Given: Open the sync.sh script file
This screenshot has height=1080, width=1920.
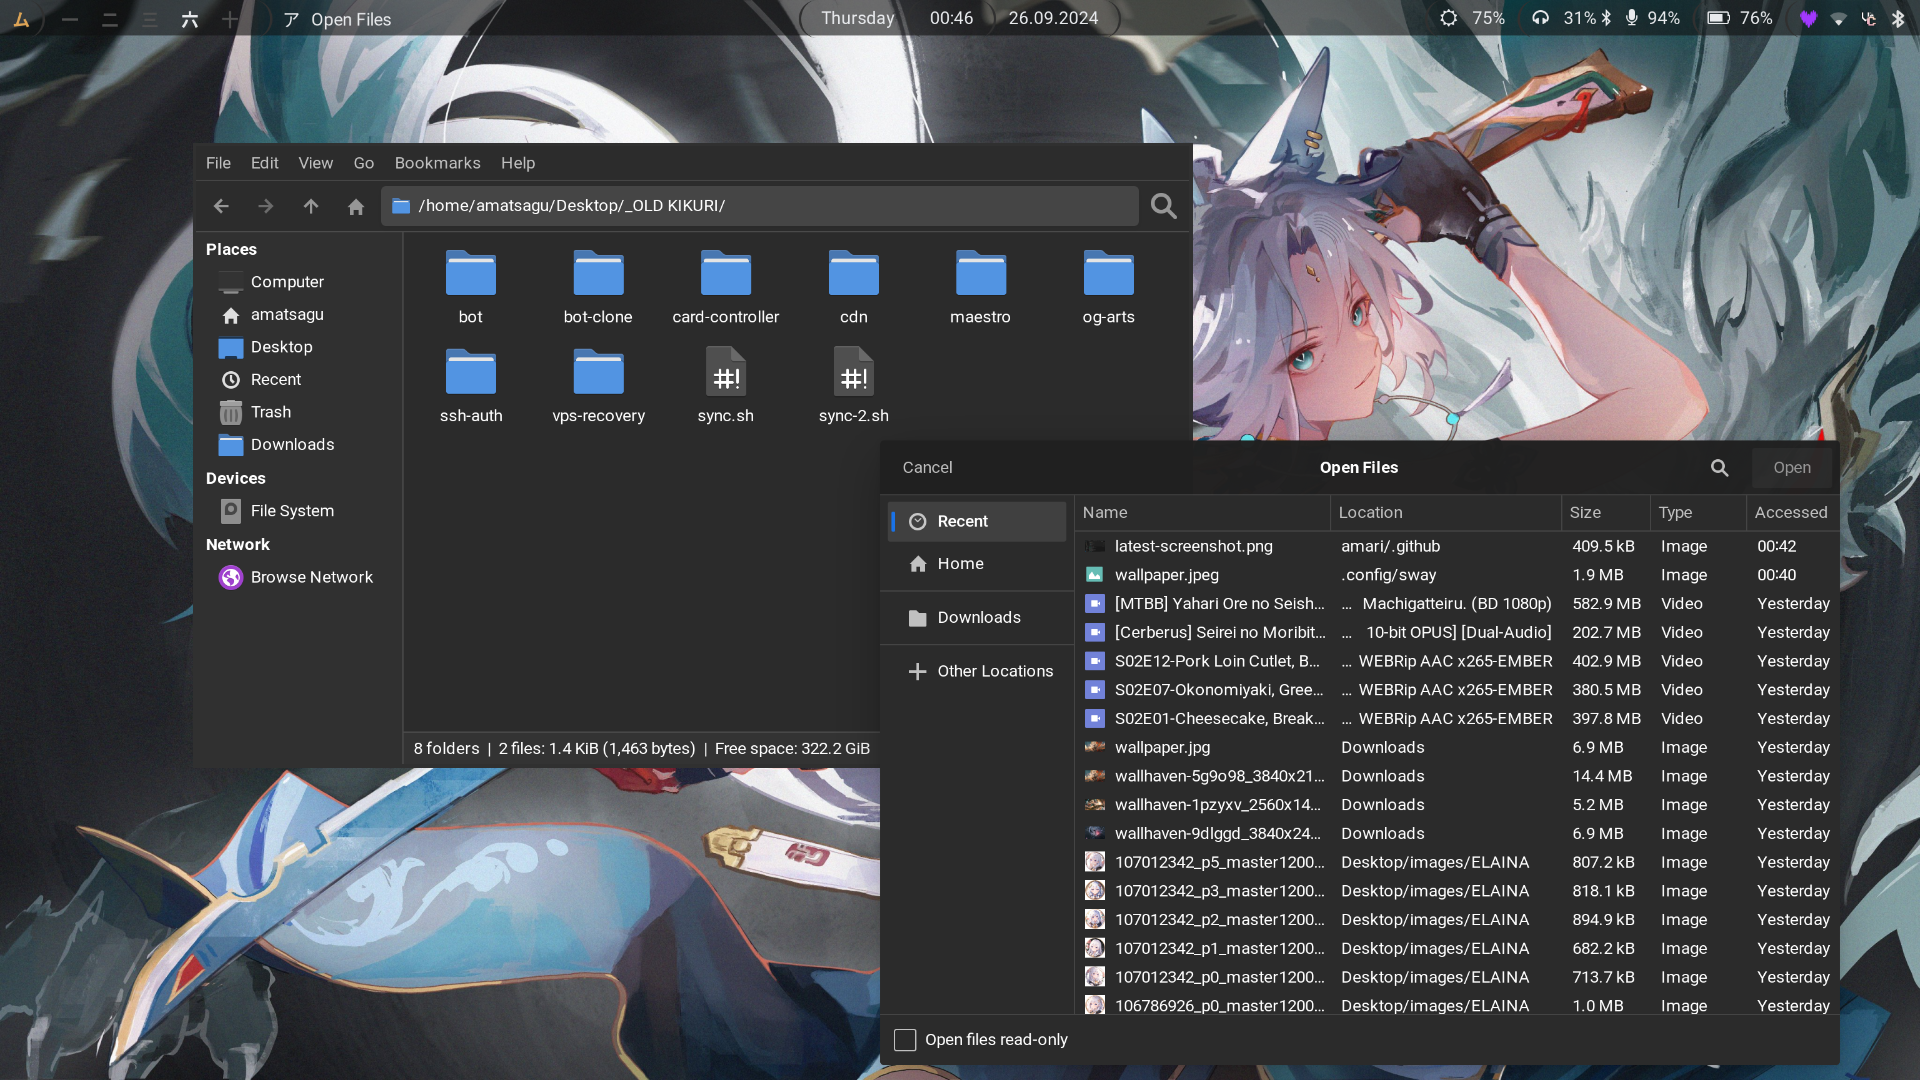Looking at the screenshot, I should tap(725, 385).
